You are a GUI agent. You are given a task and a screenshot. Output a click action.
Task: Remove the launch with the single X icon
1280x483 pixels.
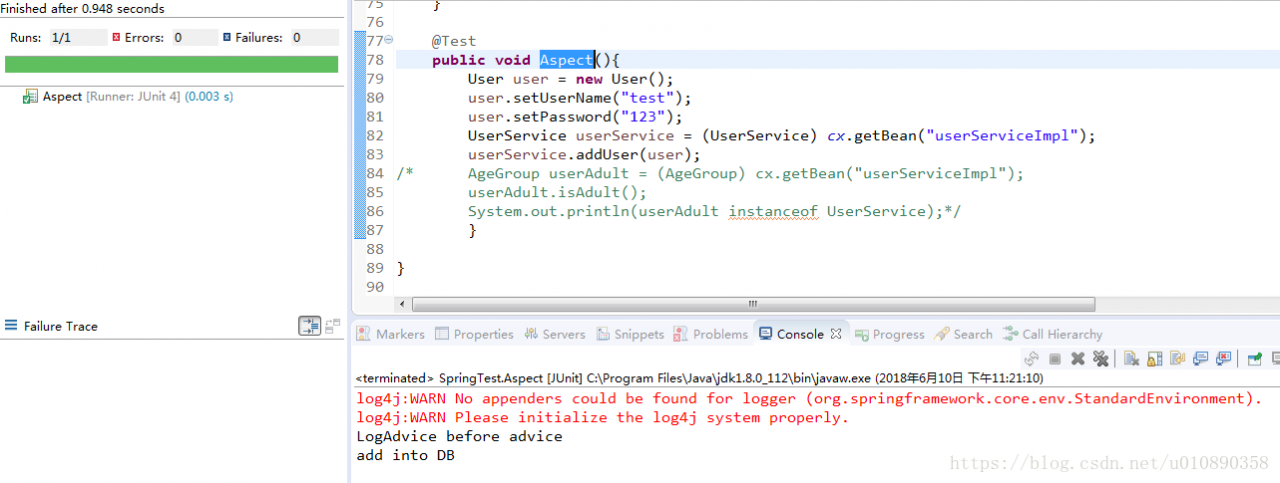pyautogui.click(x=1078, y=358)
